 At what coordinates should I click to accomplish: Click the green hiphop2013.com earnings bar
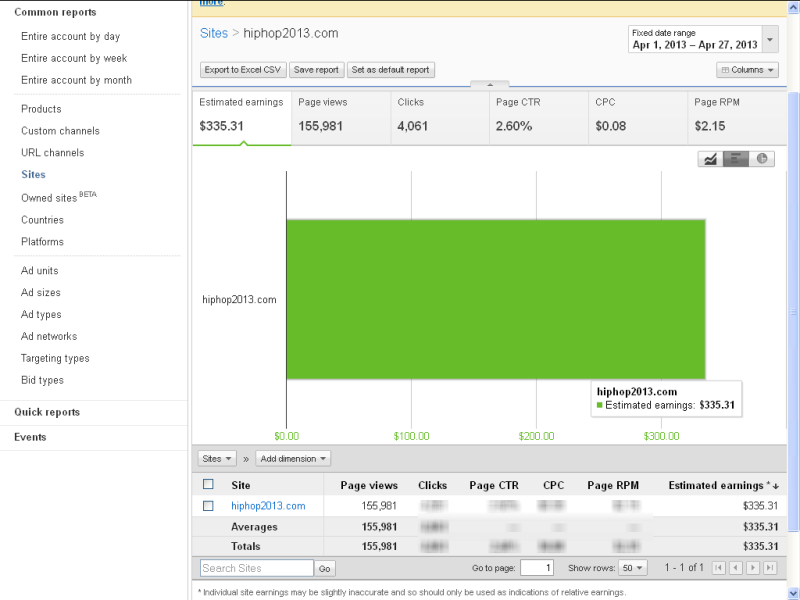(496, 299)
